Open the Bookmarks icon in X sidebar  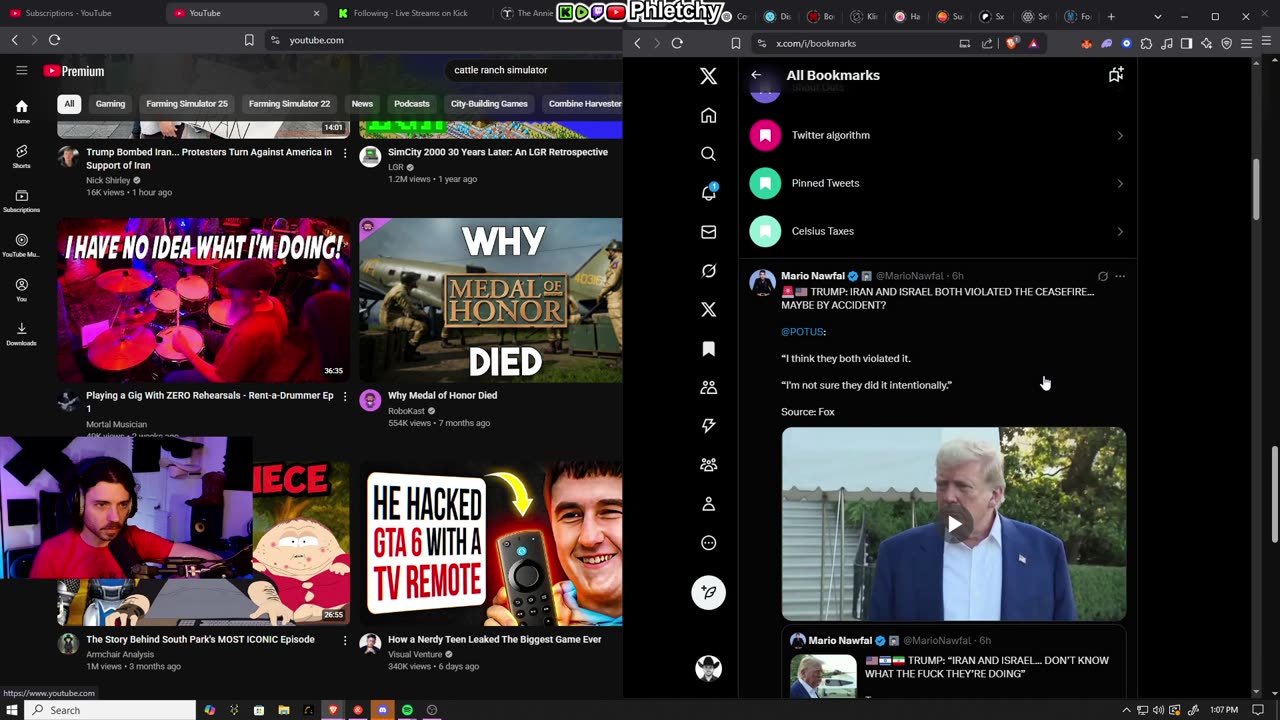pos(708,348)
